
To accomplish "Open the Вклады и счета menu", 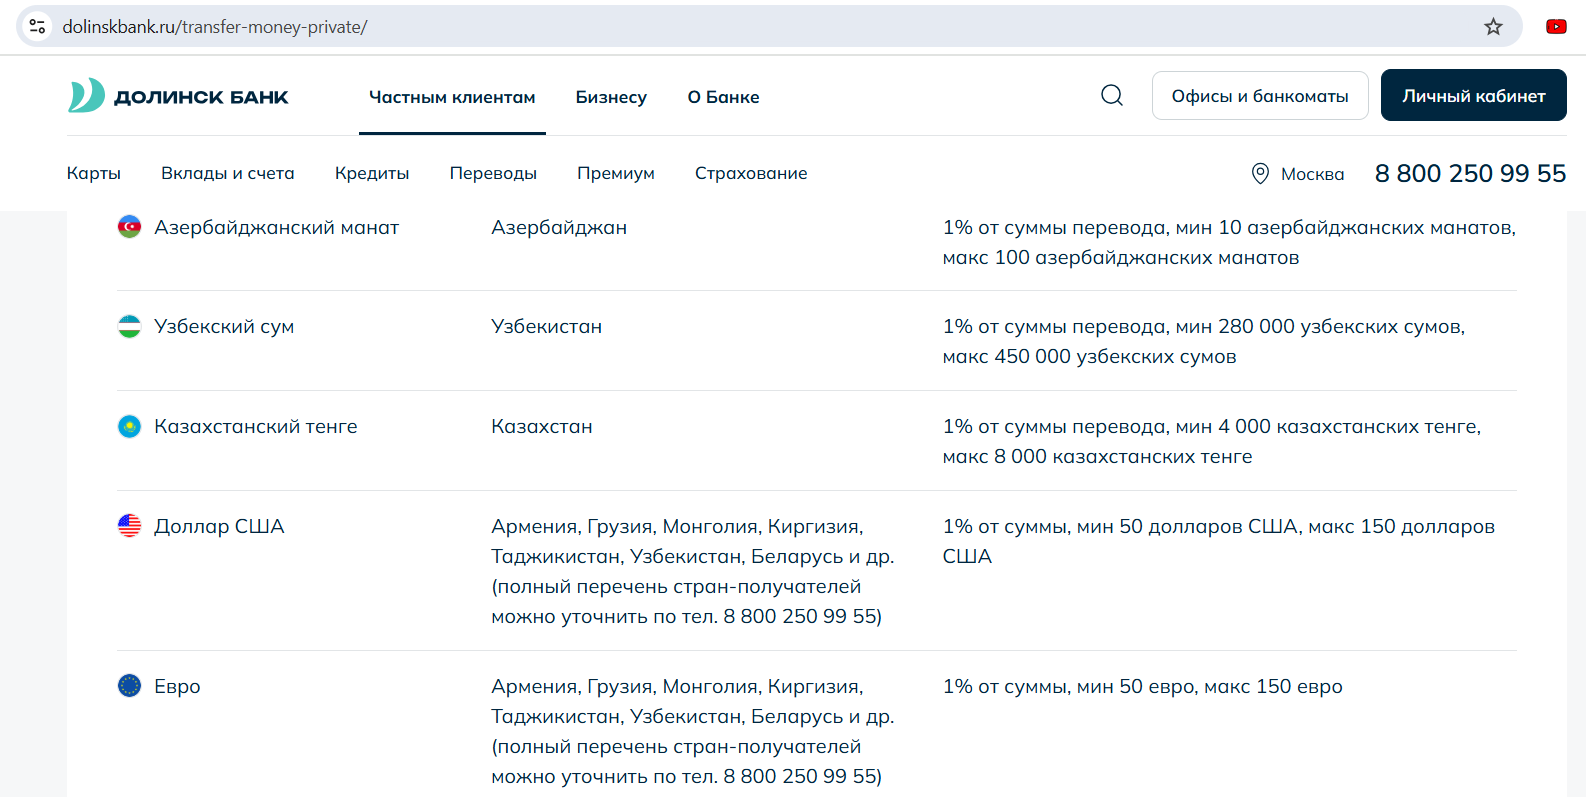I will click(228, 173).
